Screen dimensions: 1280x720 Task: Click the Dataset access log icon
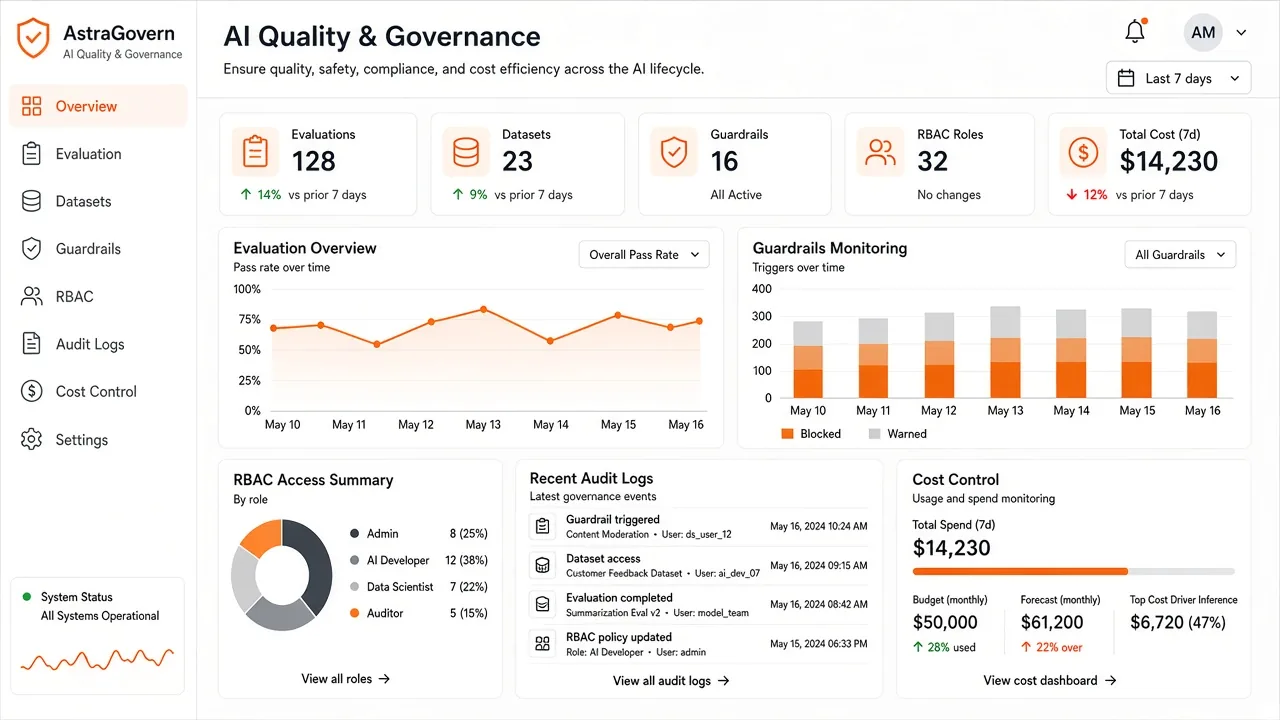tap(543, 565)
